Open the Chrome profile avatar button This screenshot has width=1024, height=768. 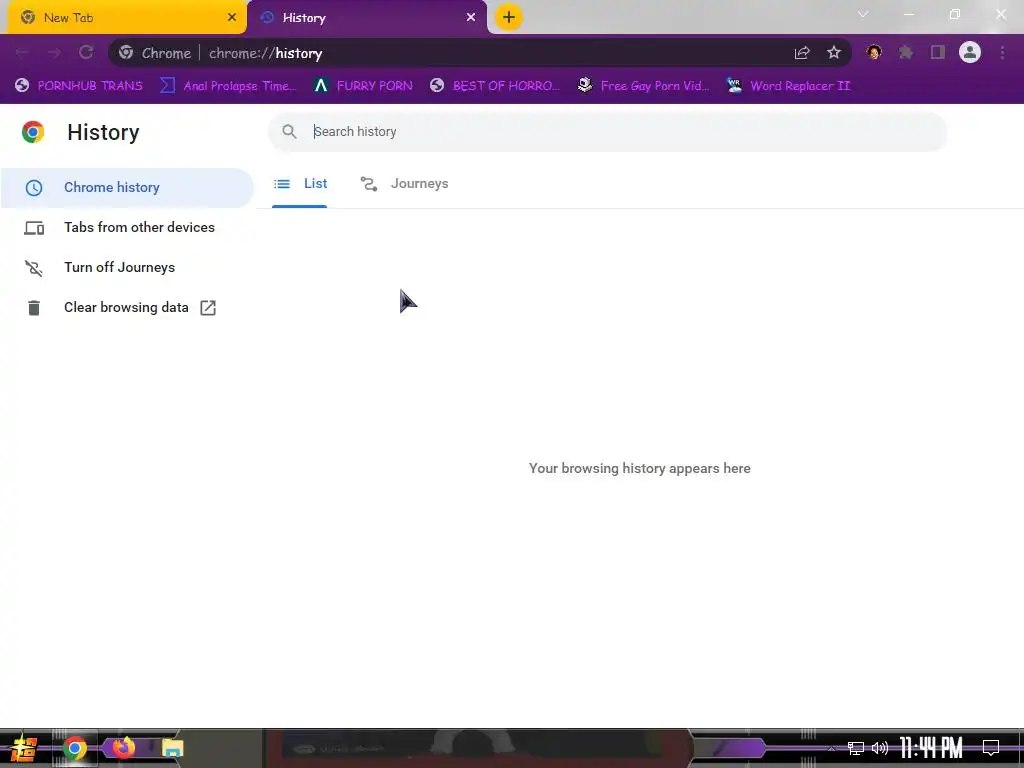tap(970, 52)
